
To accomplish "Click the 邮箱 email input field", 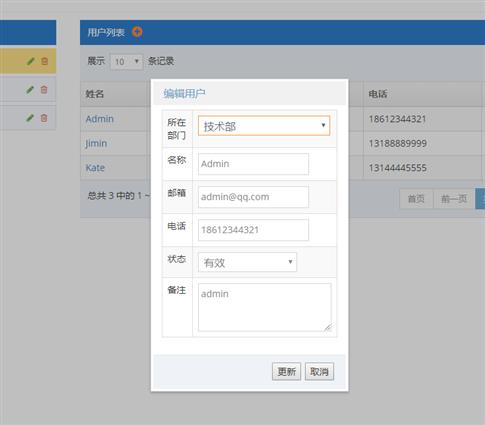I will coord(253,197).
